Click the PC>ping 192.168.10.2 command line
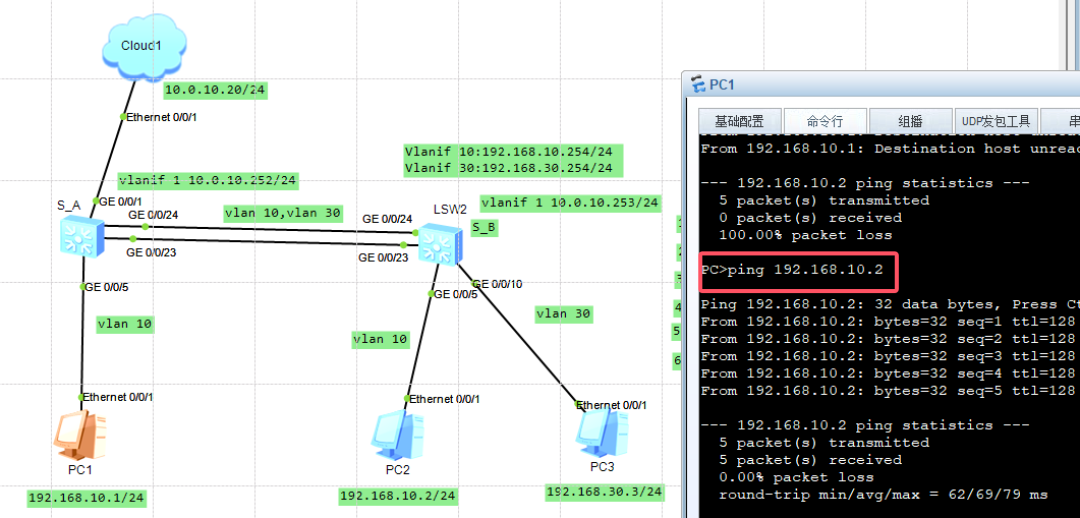Screen dimensions: 1080x518 (x=792, y=269)
